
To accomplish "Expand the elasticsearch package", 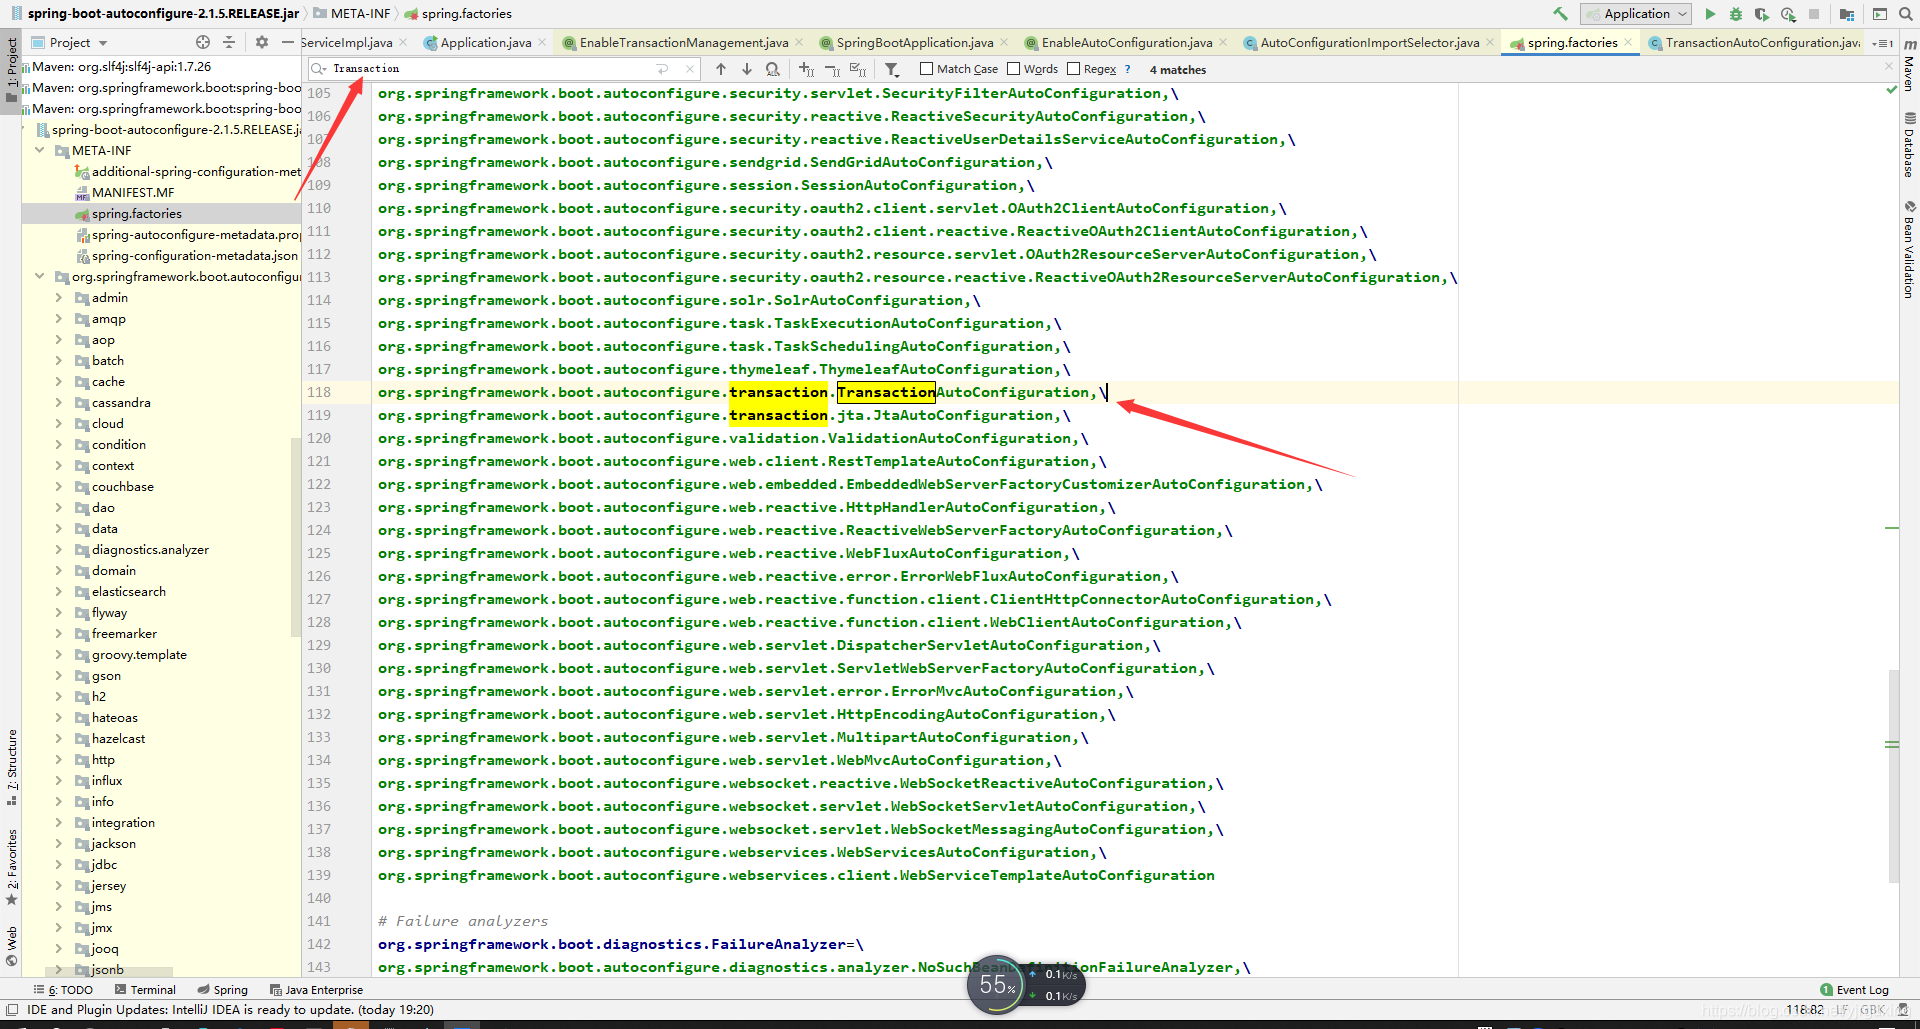I will 59,592.
